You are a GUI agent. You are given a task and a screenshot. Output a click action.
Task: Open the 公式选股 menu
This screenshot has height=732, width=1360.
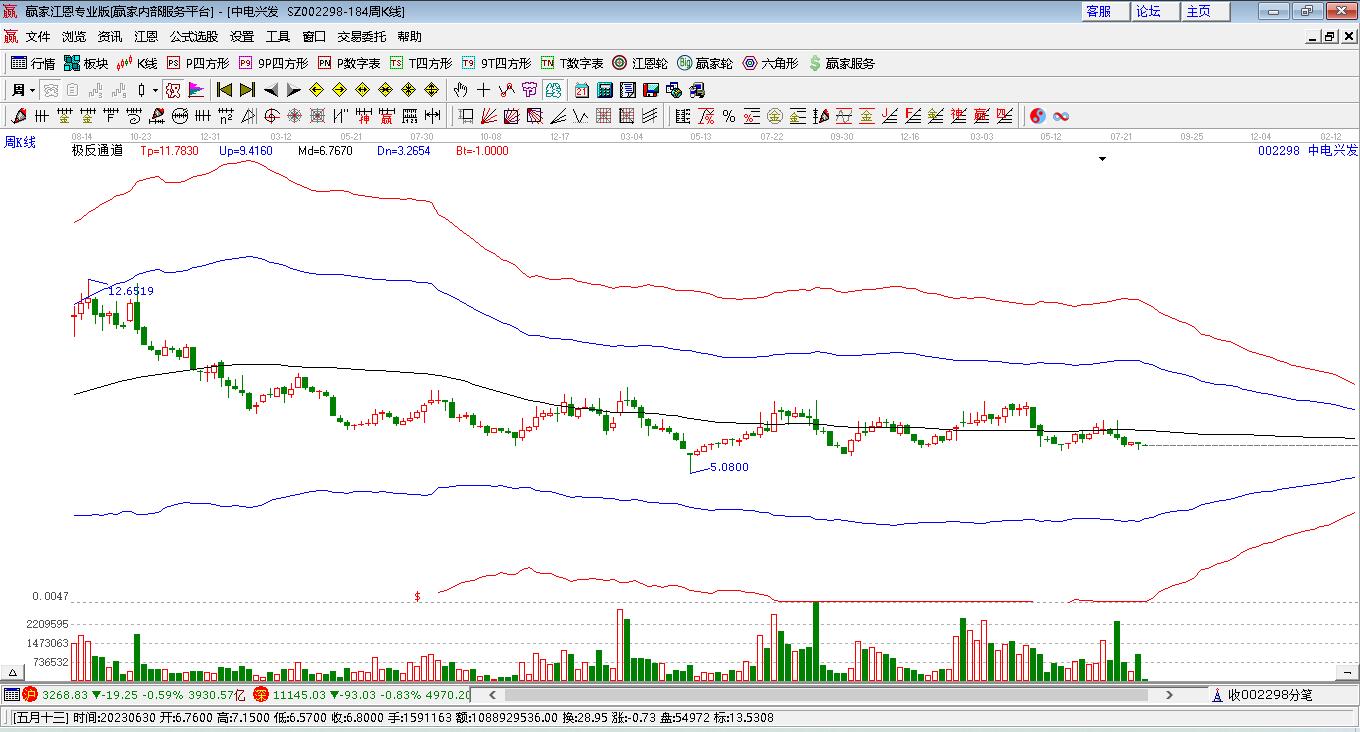[x=193, y=37]
